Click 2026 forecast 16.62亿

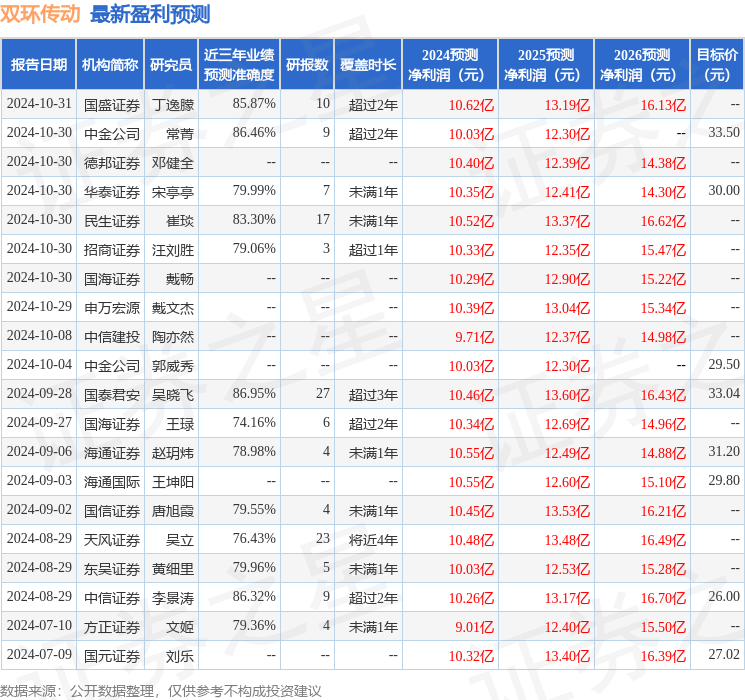coord(663,221)
